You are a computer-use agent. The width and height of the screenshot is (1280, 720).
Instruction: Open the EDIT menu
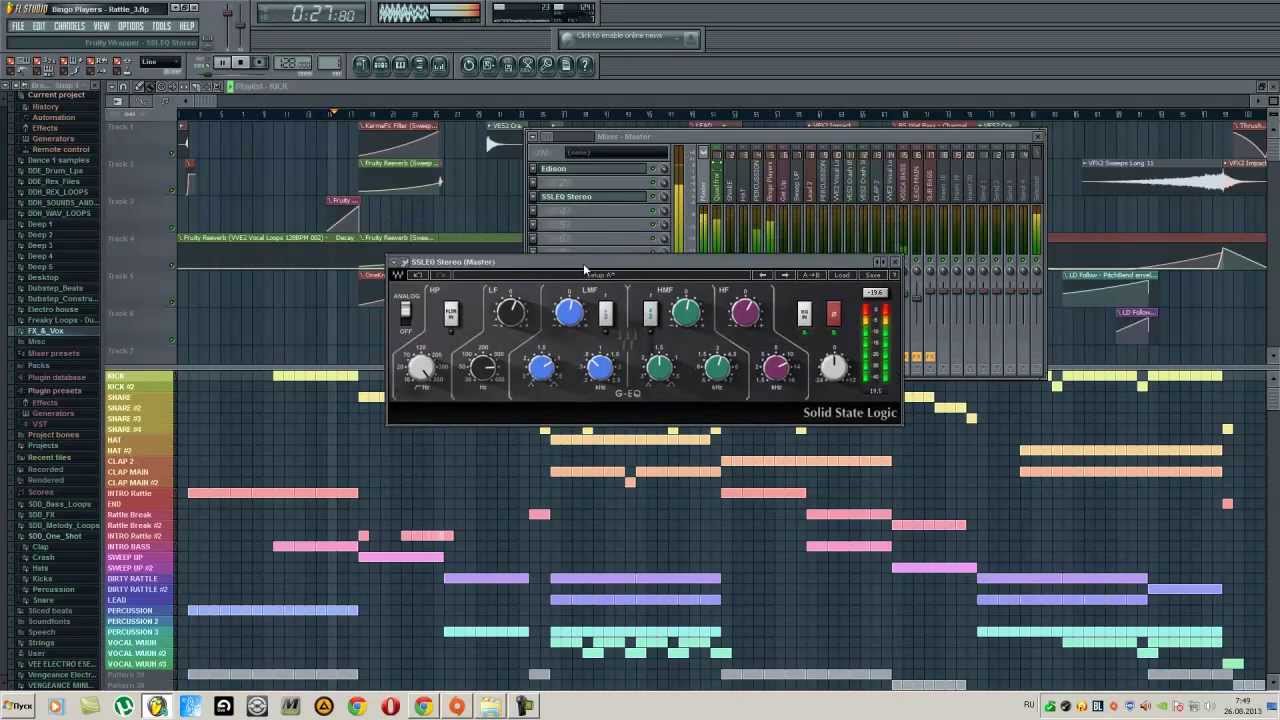click(x=39, y=26)
